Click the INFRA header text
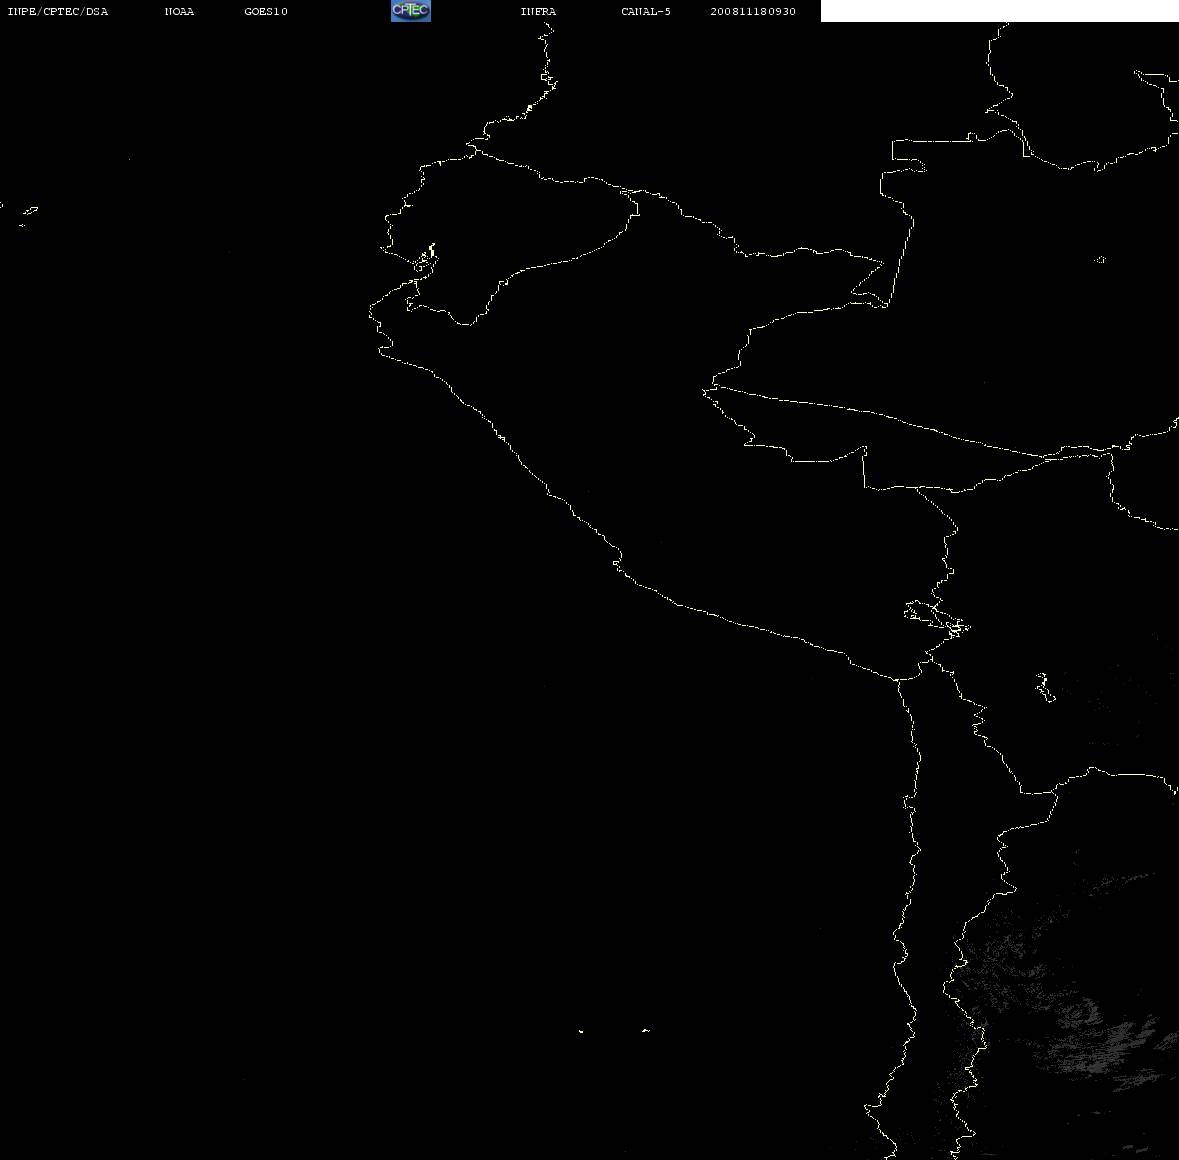Screen dimensions: 1179x1160 (538, 11)
